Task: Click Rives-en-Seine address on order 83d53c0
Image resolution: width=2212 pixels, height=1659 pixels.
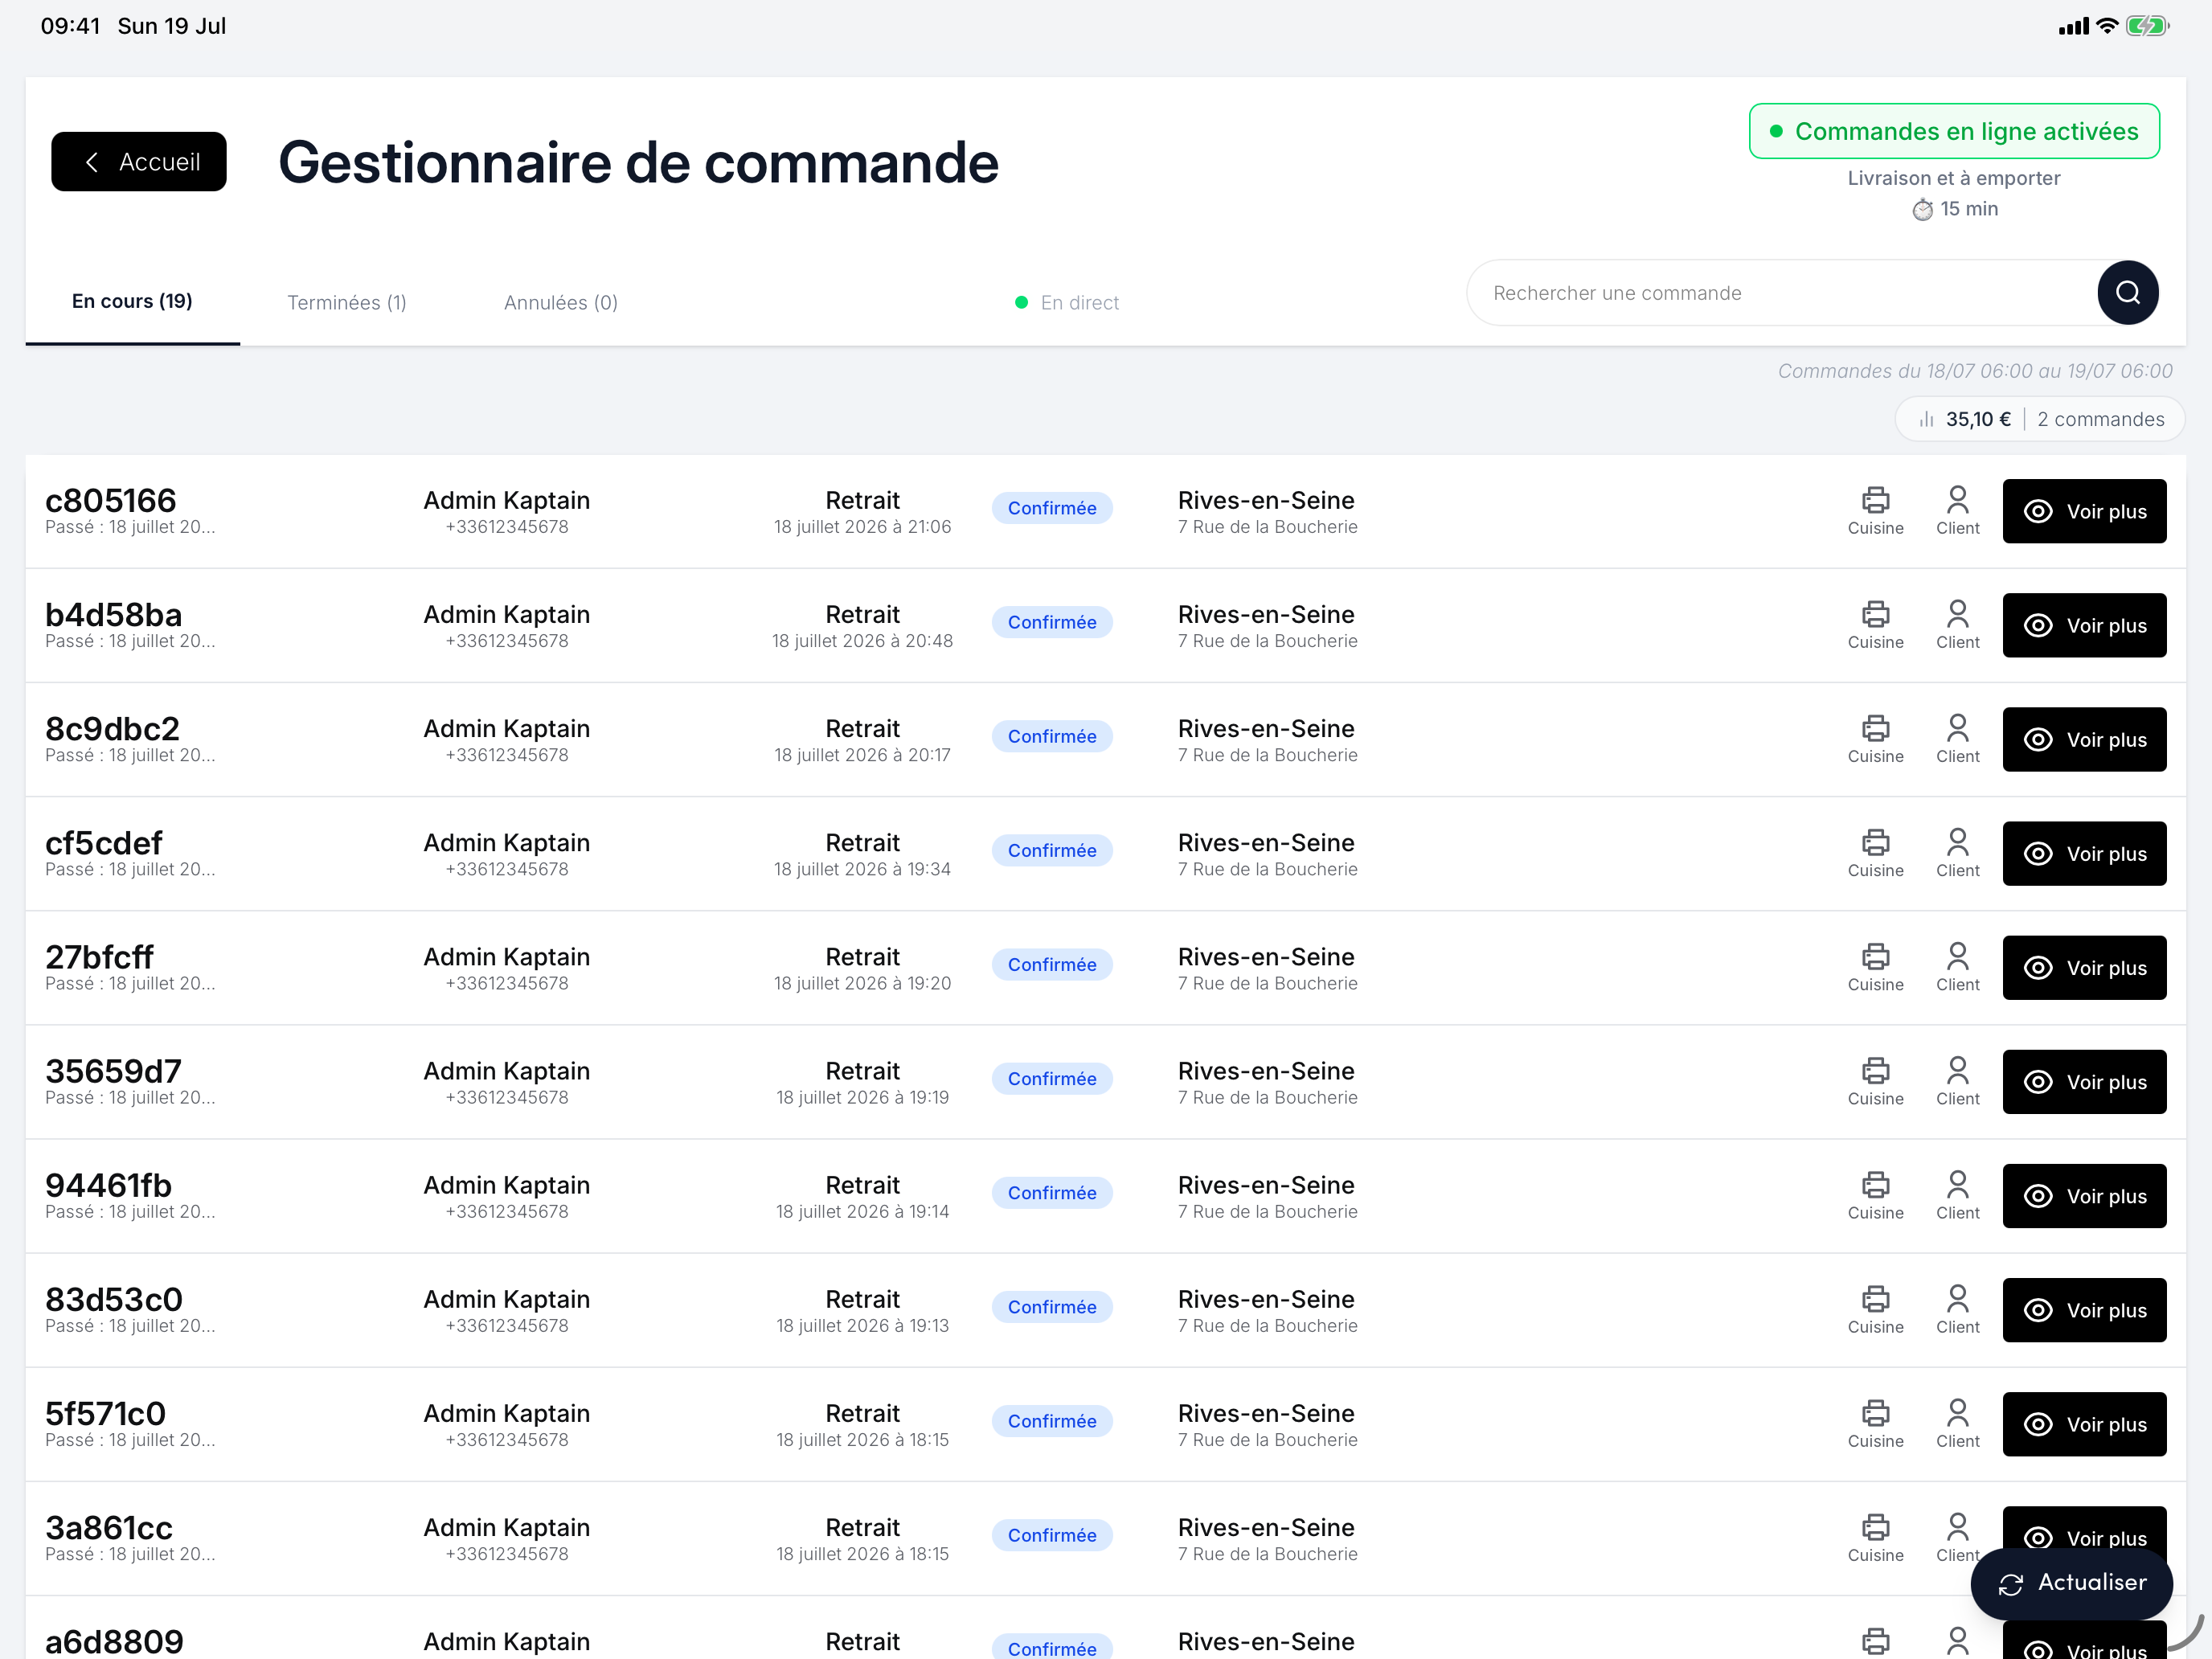Action: tap(1267, 1311)
